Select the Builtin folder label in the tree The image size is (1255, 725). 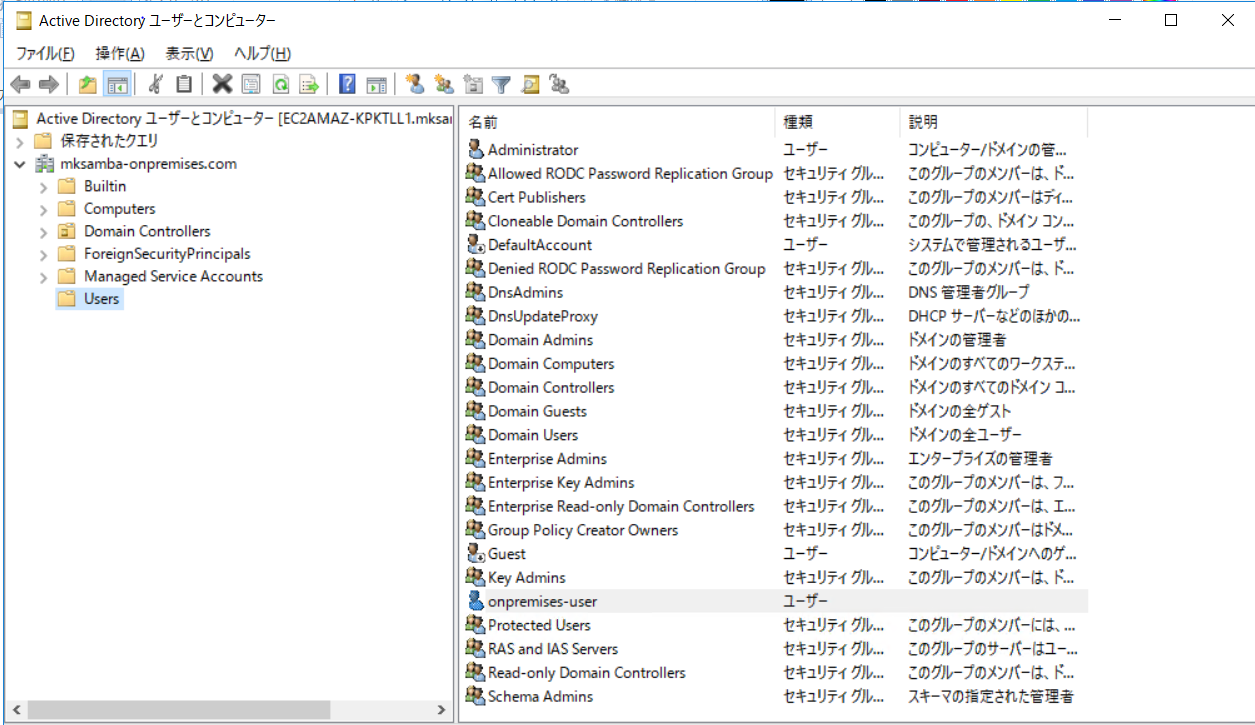coord(105,186)
